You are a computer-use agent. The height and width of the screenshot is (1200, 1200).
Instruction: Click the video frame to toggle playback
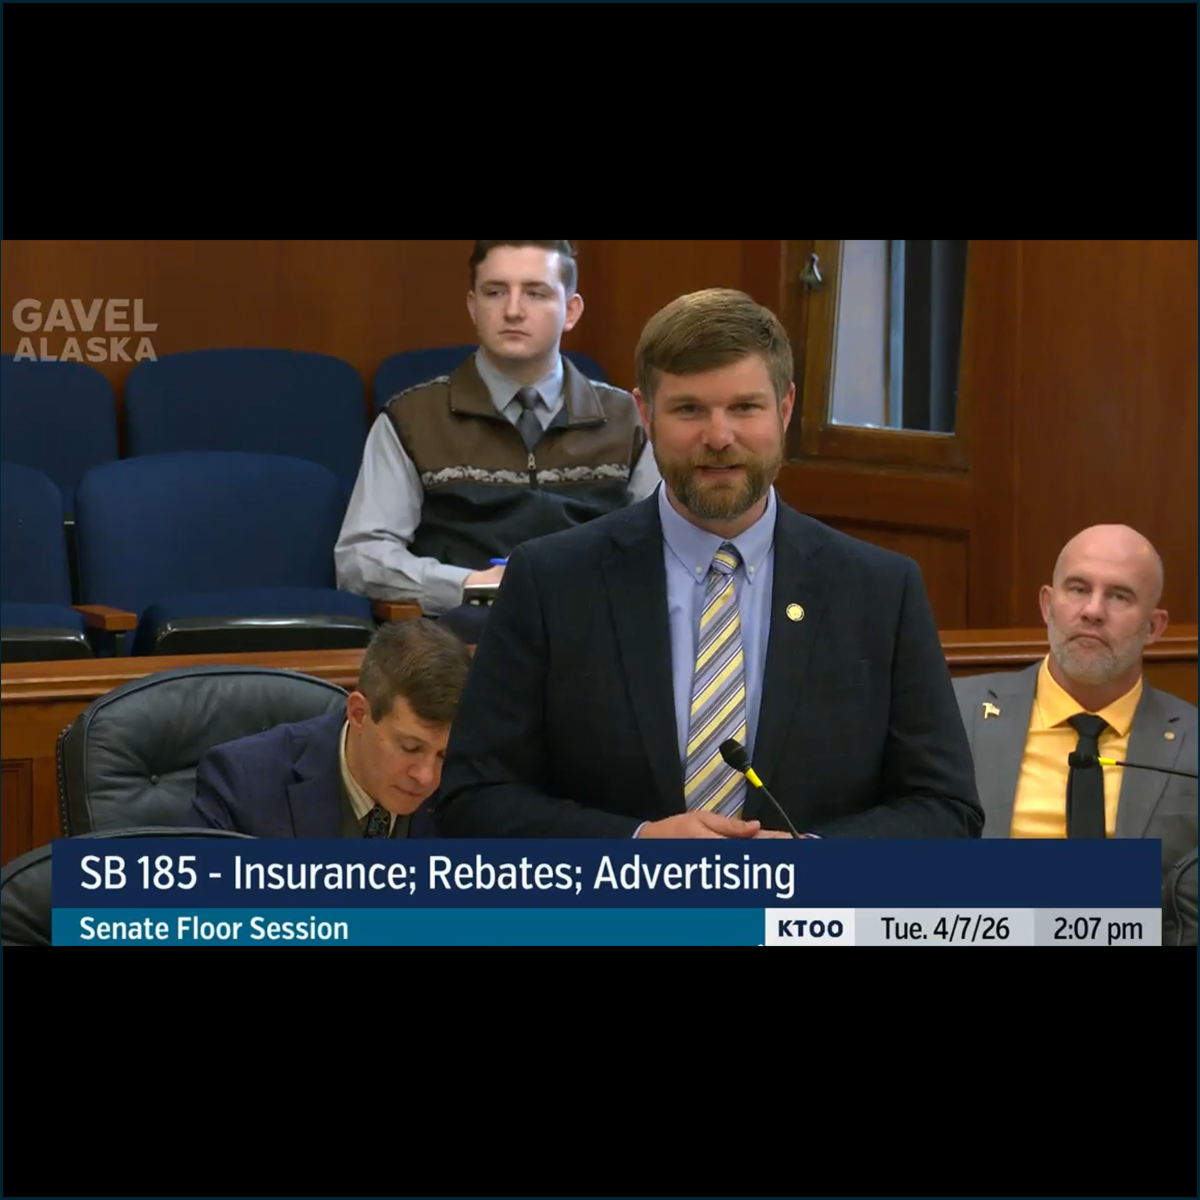coord(600,593)
